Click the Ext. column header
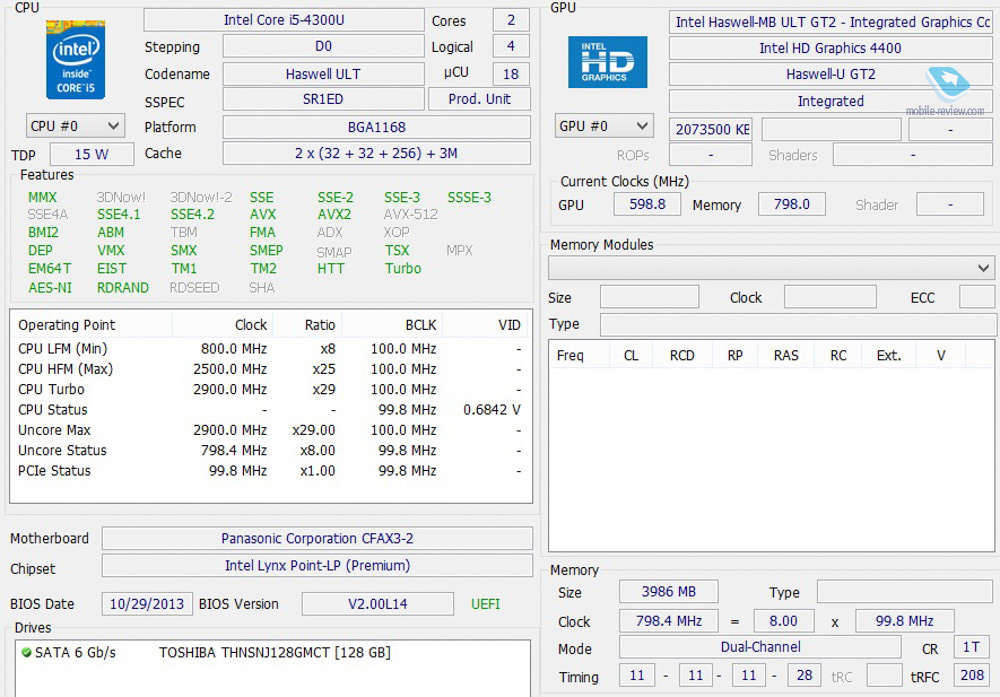The image size is (1000, 697). [x=888, y=355]
